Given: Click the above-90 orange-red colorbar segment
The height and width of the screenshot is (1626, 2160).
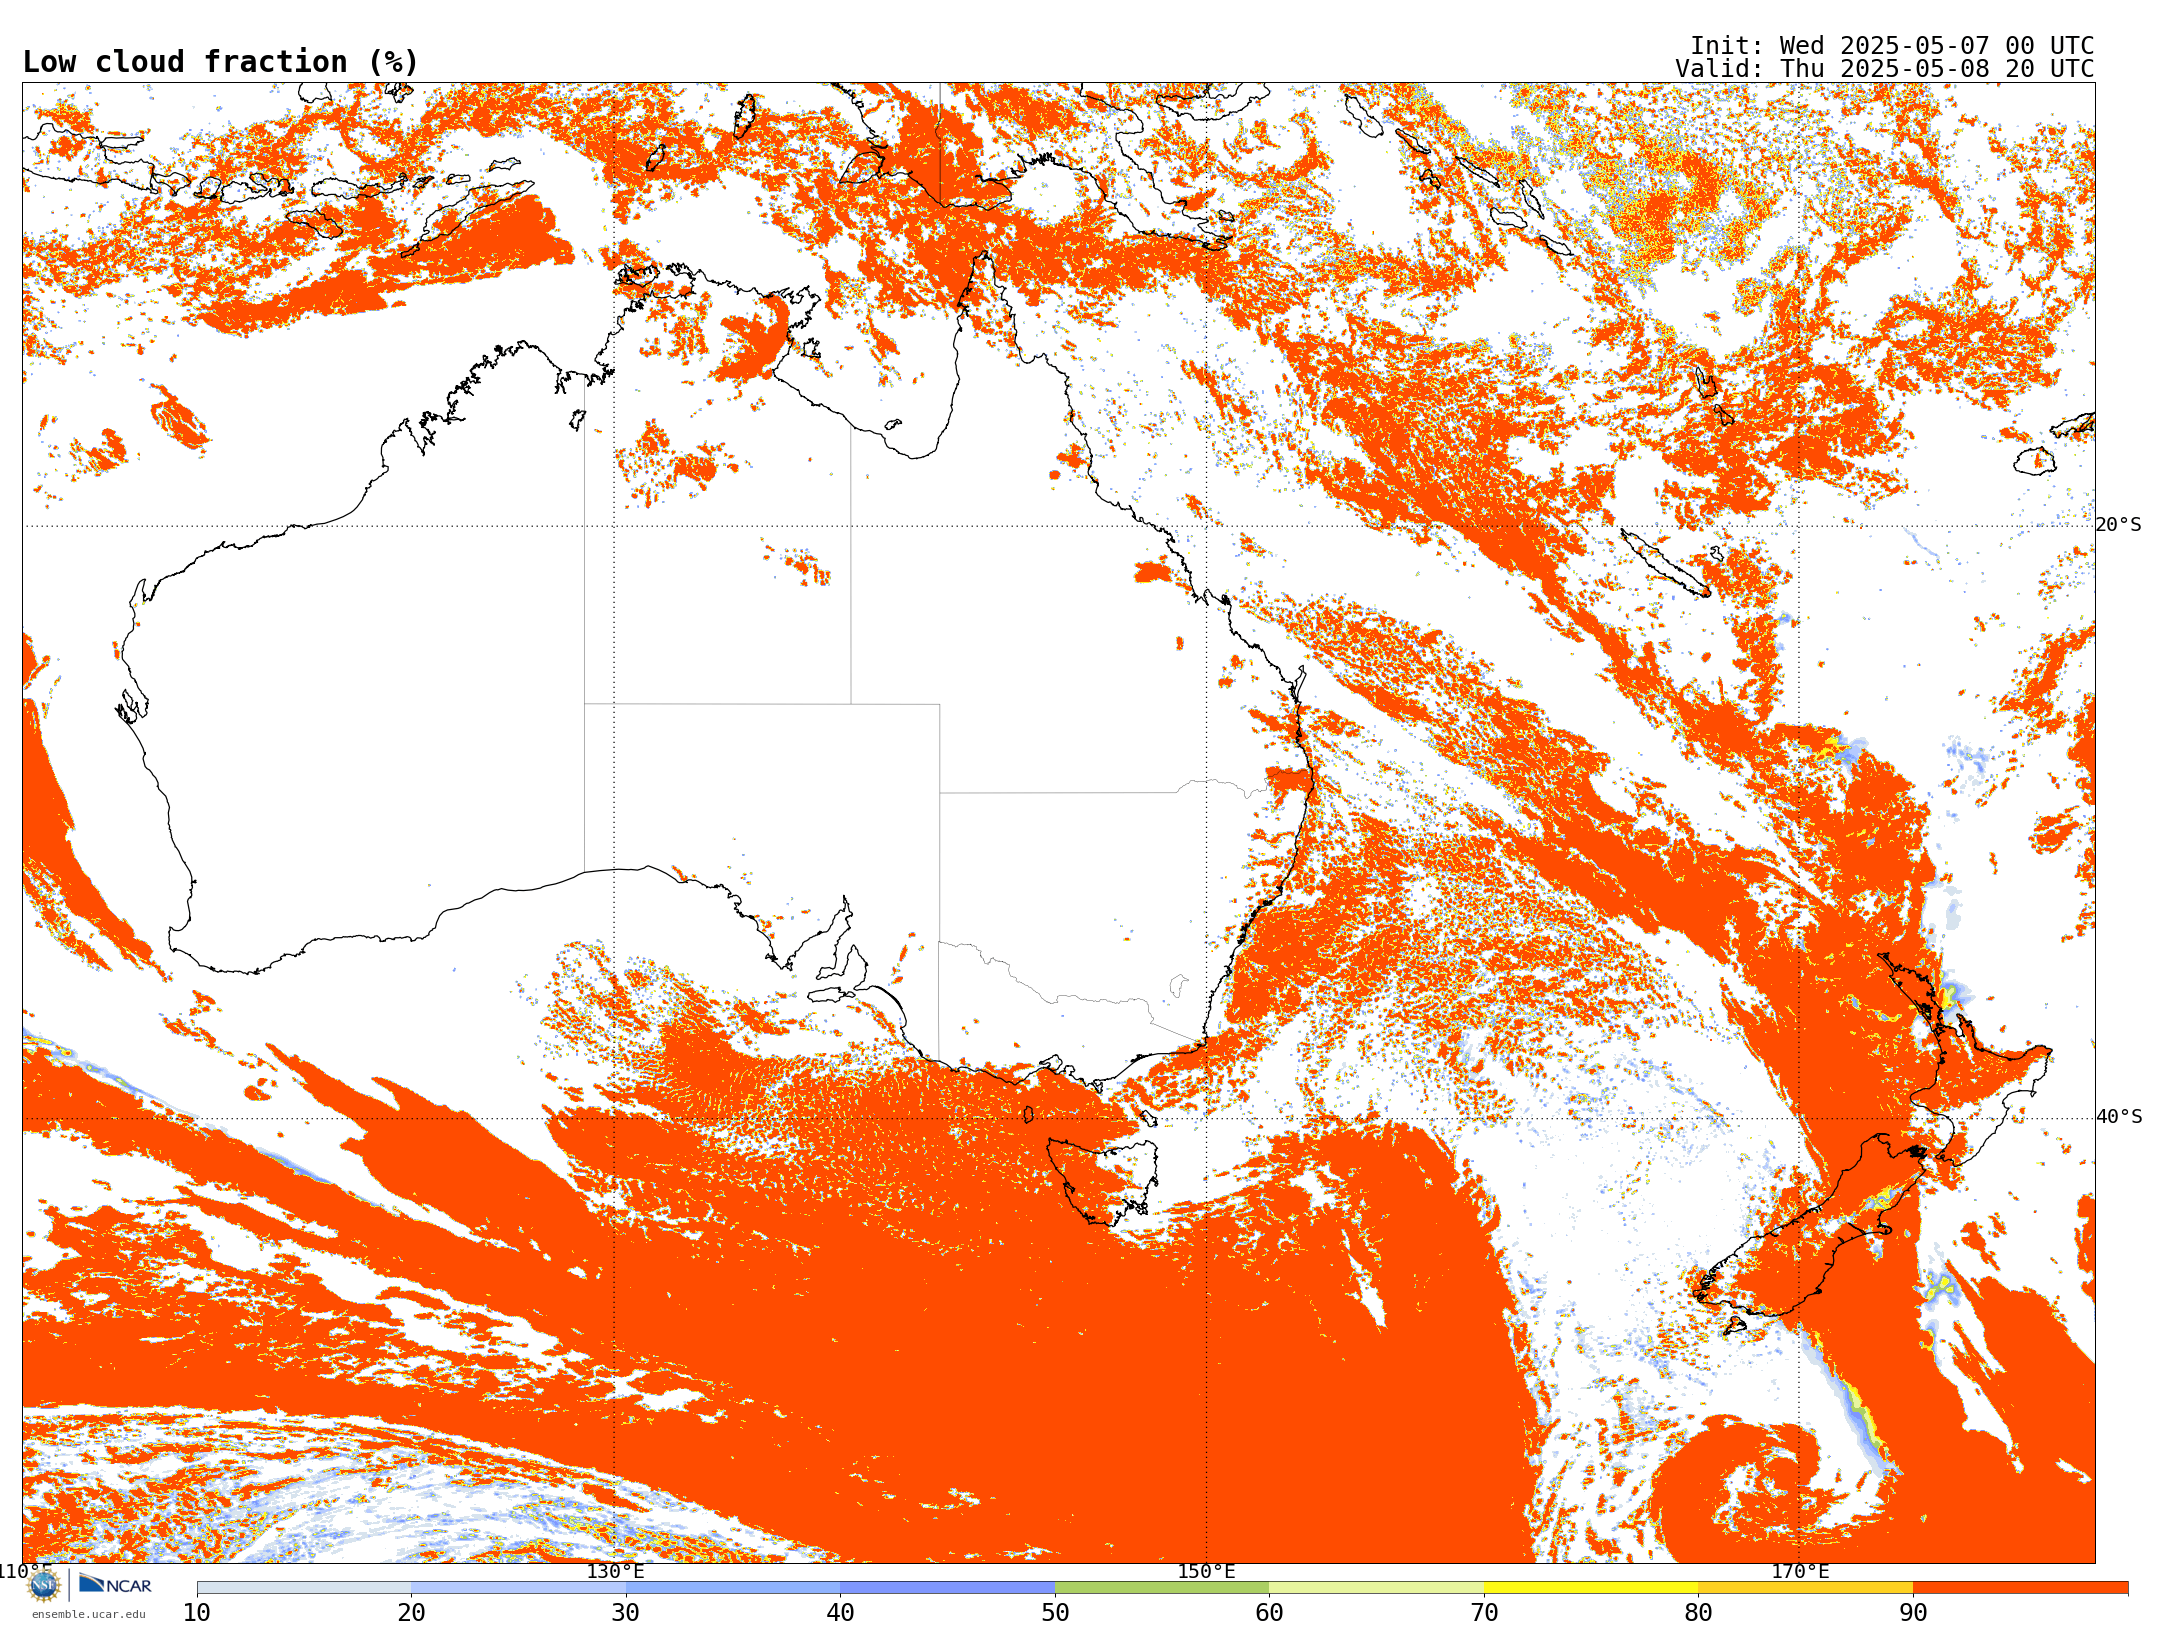Looking at the screenshot, I should 2020,1588.
